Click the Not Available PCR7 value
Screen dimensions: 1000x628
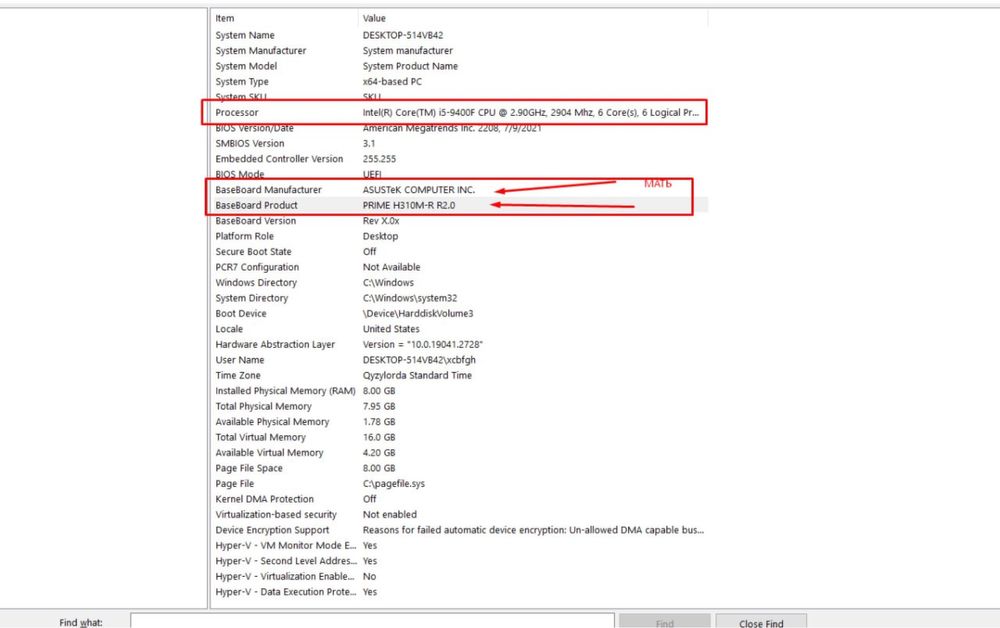pyautogui.click(x=392, y=267)
